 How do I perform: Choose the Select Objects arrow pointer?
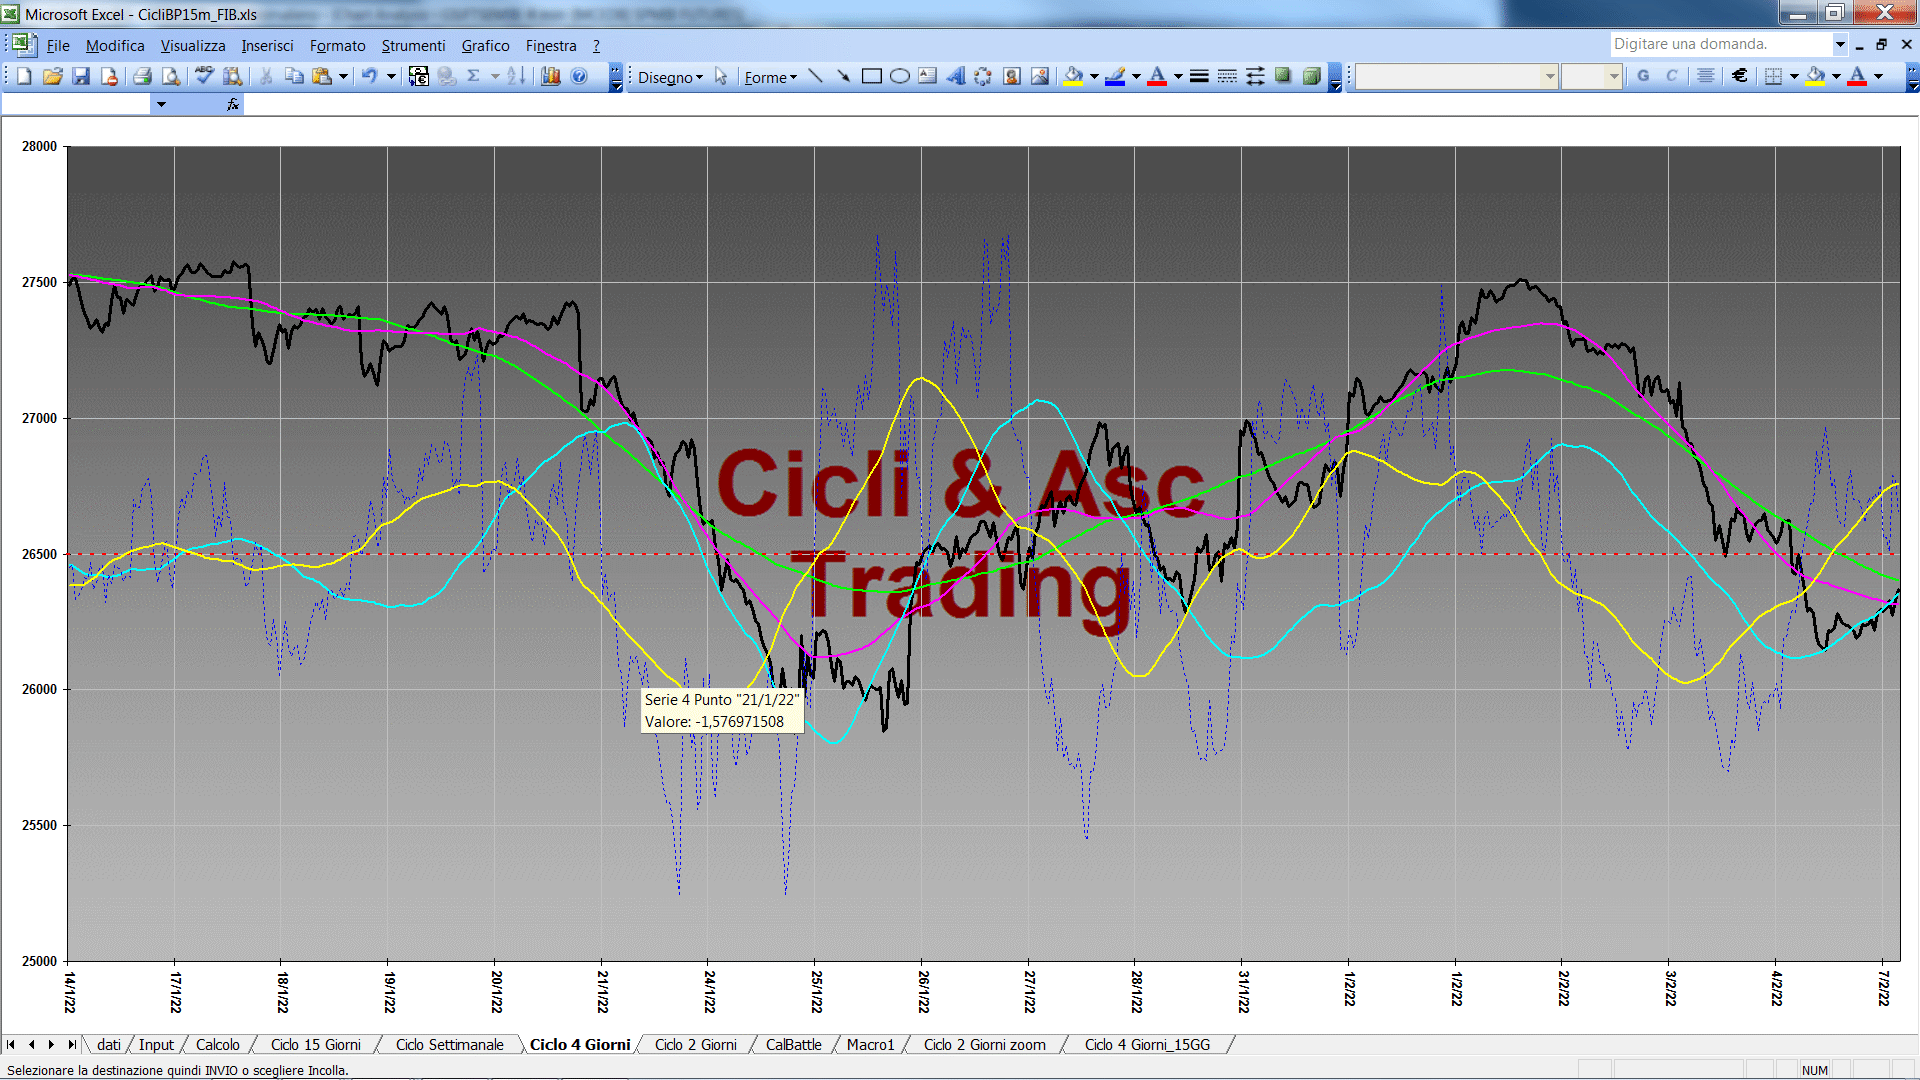[721, 76]
